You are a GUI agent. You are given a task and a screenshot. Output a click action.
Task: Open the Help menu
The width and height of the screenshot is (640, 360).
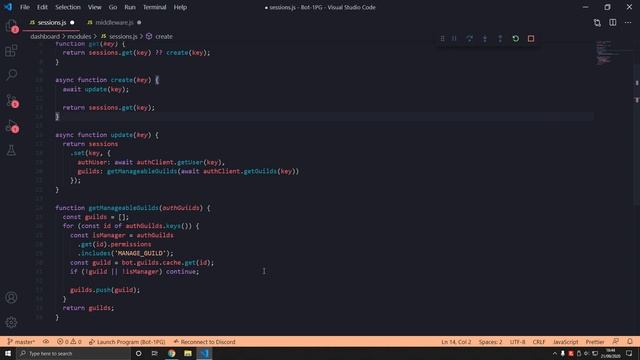point(180,7)
